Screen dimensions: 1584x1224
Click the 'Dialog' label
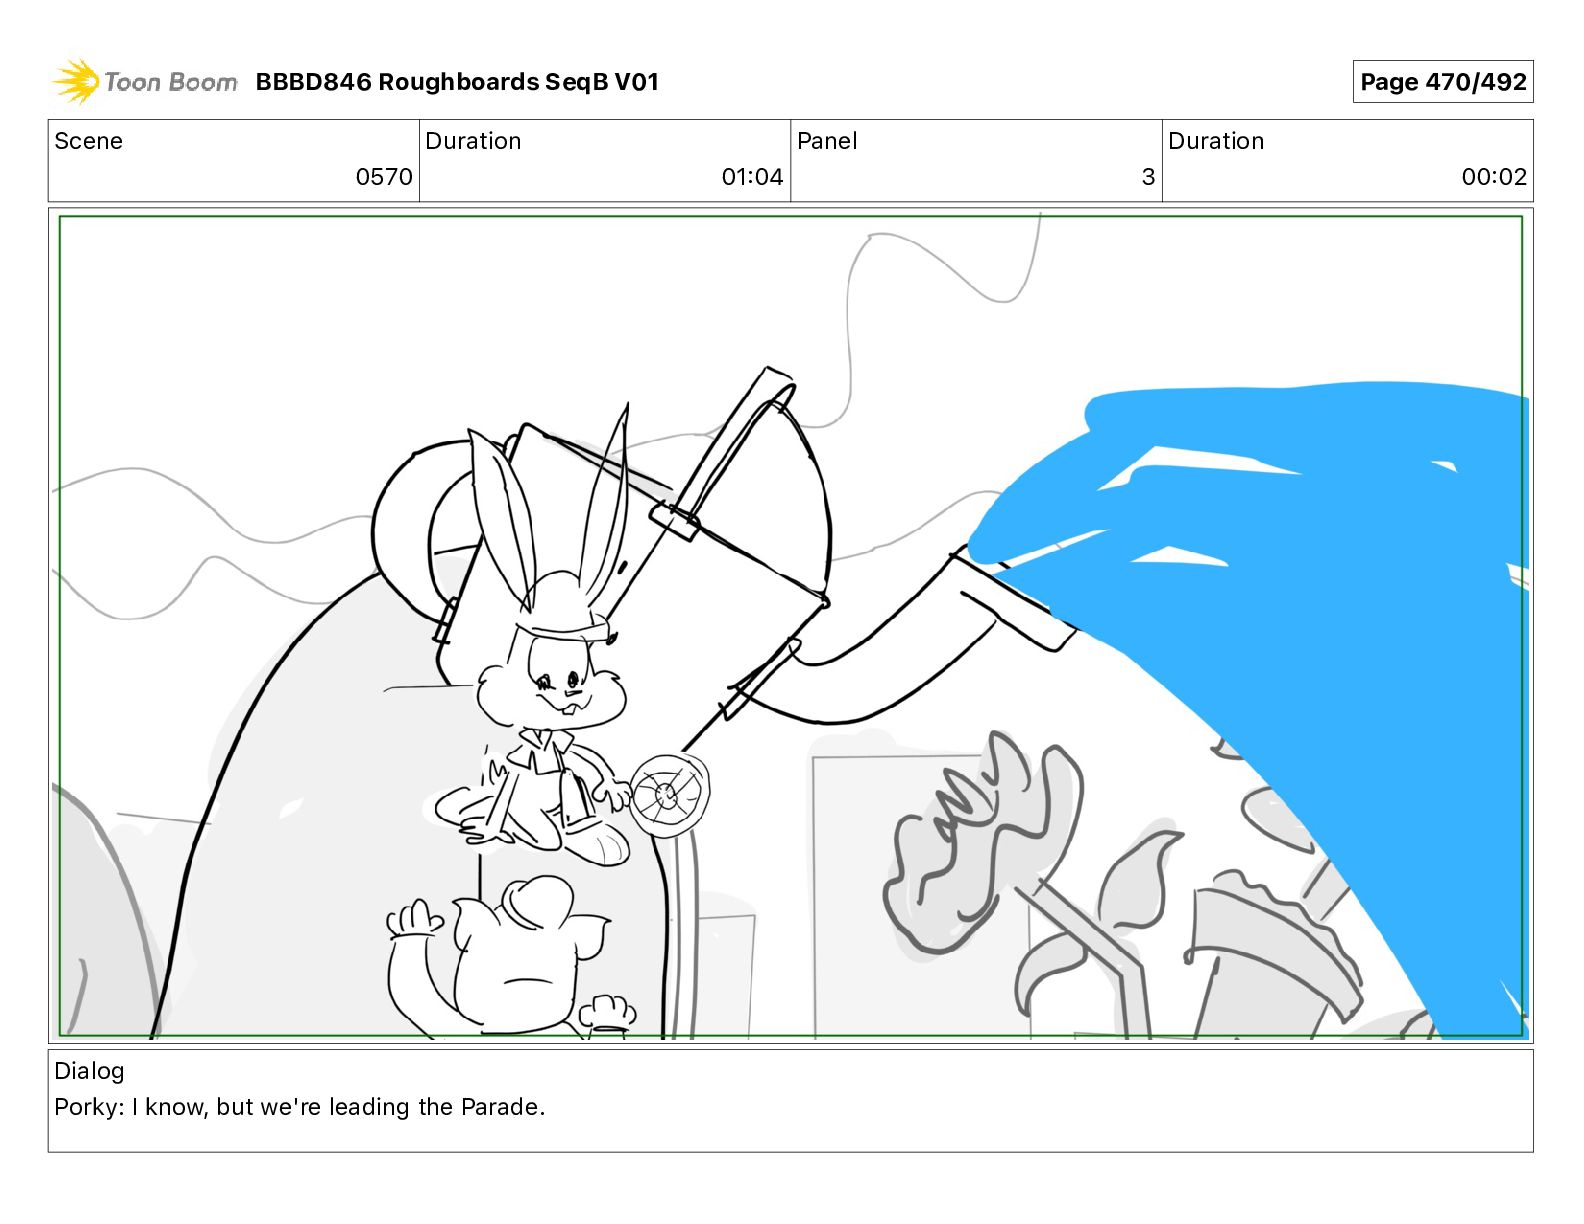click(x=89, y=1071)
